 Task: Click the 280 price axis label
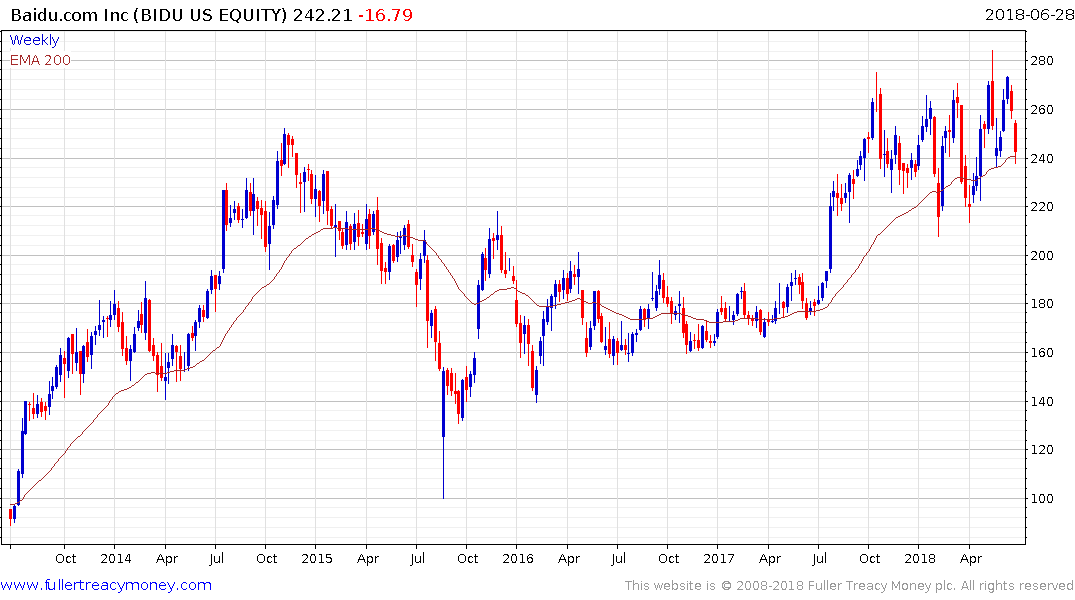coord(1042,60)
